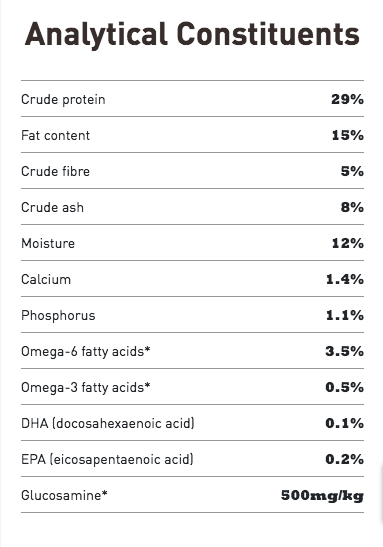Select the Phosphorus row label

[x=58, y=316]
